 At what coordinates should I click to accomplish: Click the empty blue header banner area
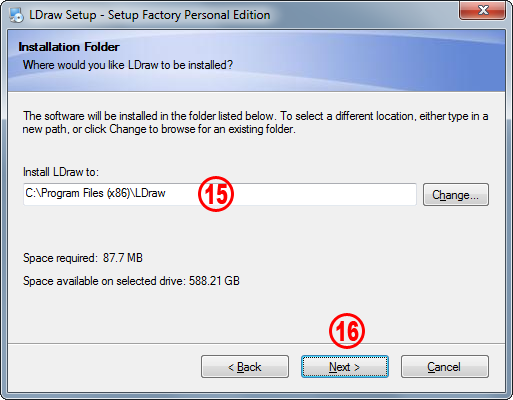click(367, 60)
